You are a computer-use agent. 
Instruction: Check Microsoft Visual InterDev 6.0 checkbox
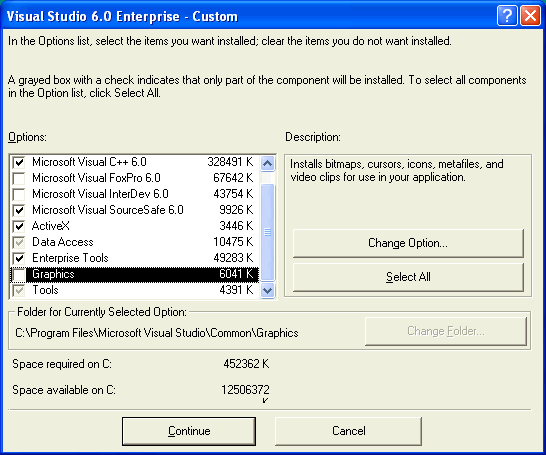click(19, 194)
